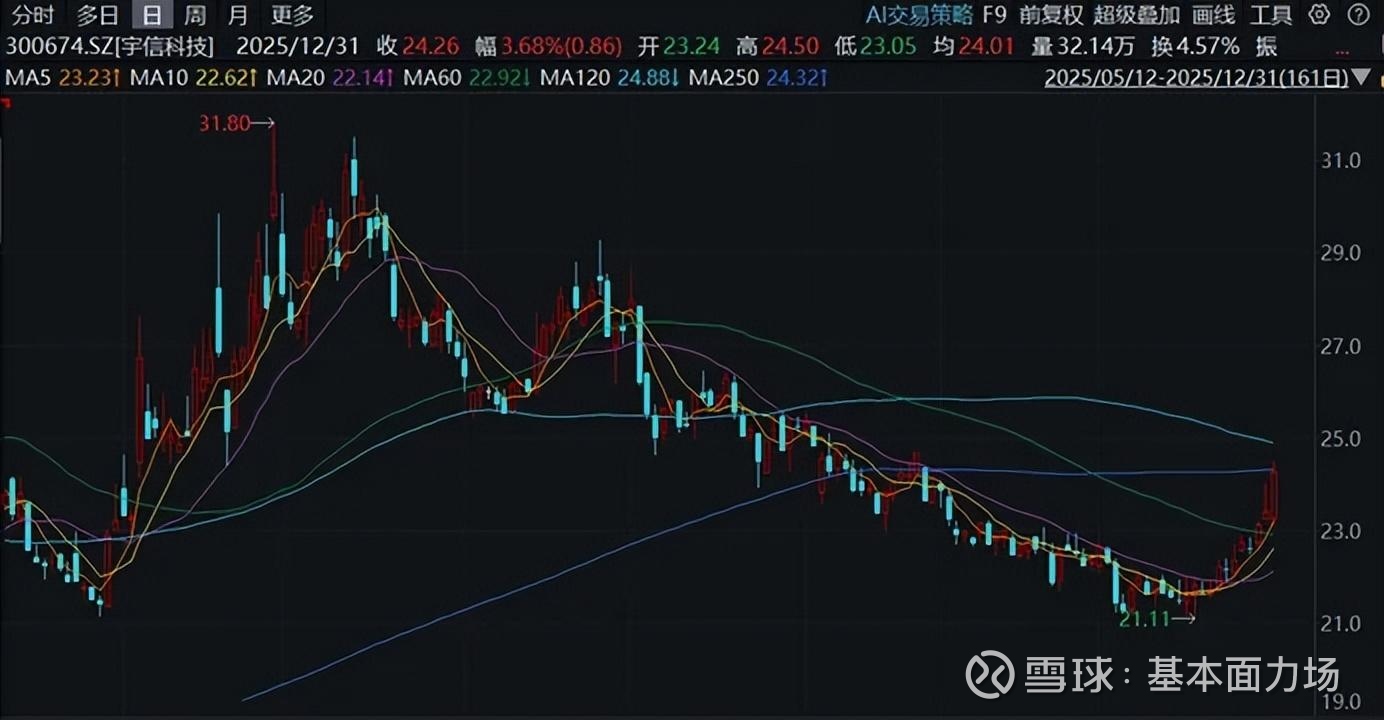This screenshot has height=720, width=1384.
Task: Click the 21.11 lowest price marker
Action: coord(1157,619)
